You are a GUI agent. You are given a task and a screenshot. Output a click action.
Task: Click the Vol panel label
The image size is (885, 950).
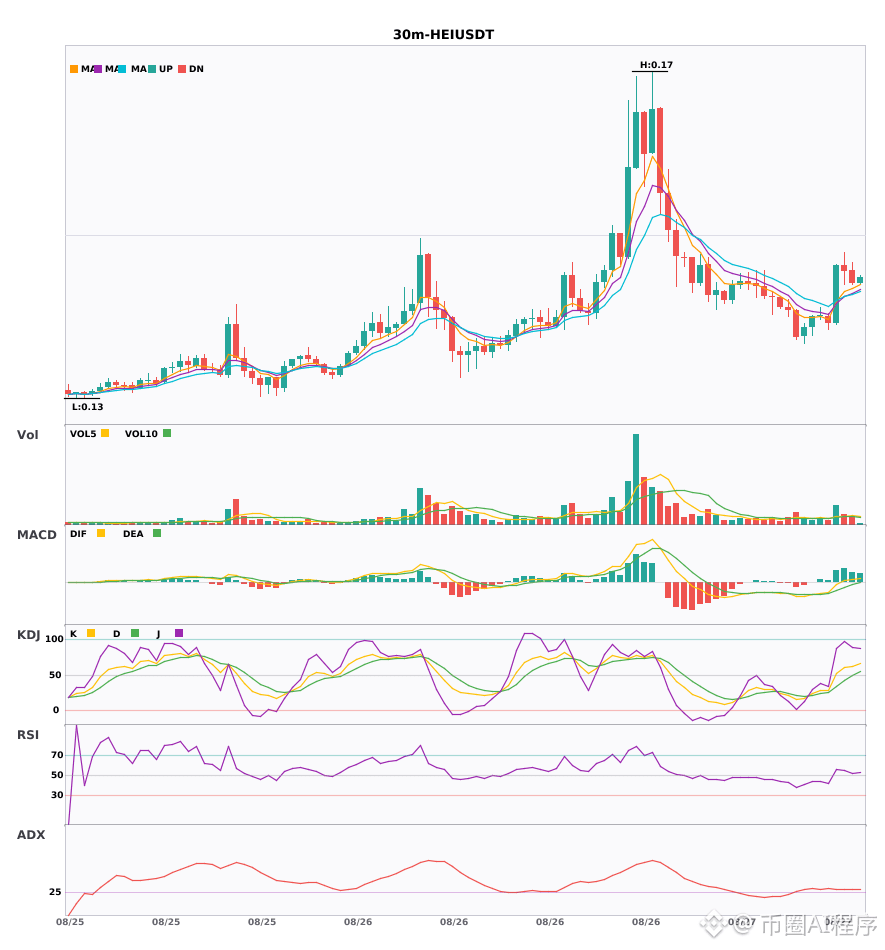pyautogui.click(x=27, y=435)
